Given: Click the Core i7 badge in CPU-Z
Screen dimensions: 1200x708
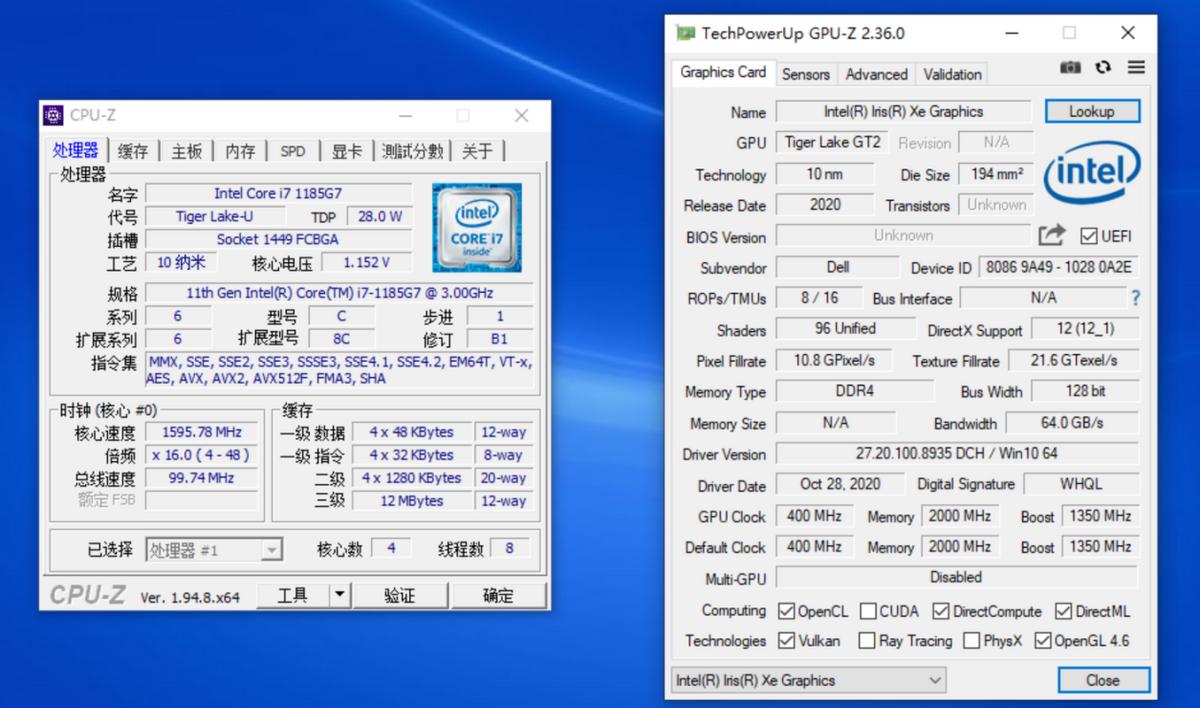Looking at the screenshot, I should 478,226.
